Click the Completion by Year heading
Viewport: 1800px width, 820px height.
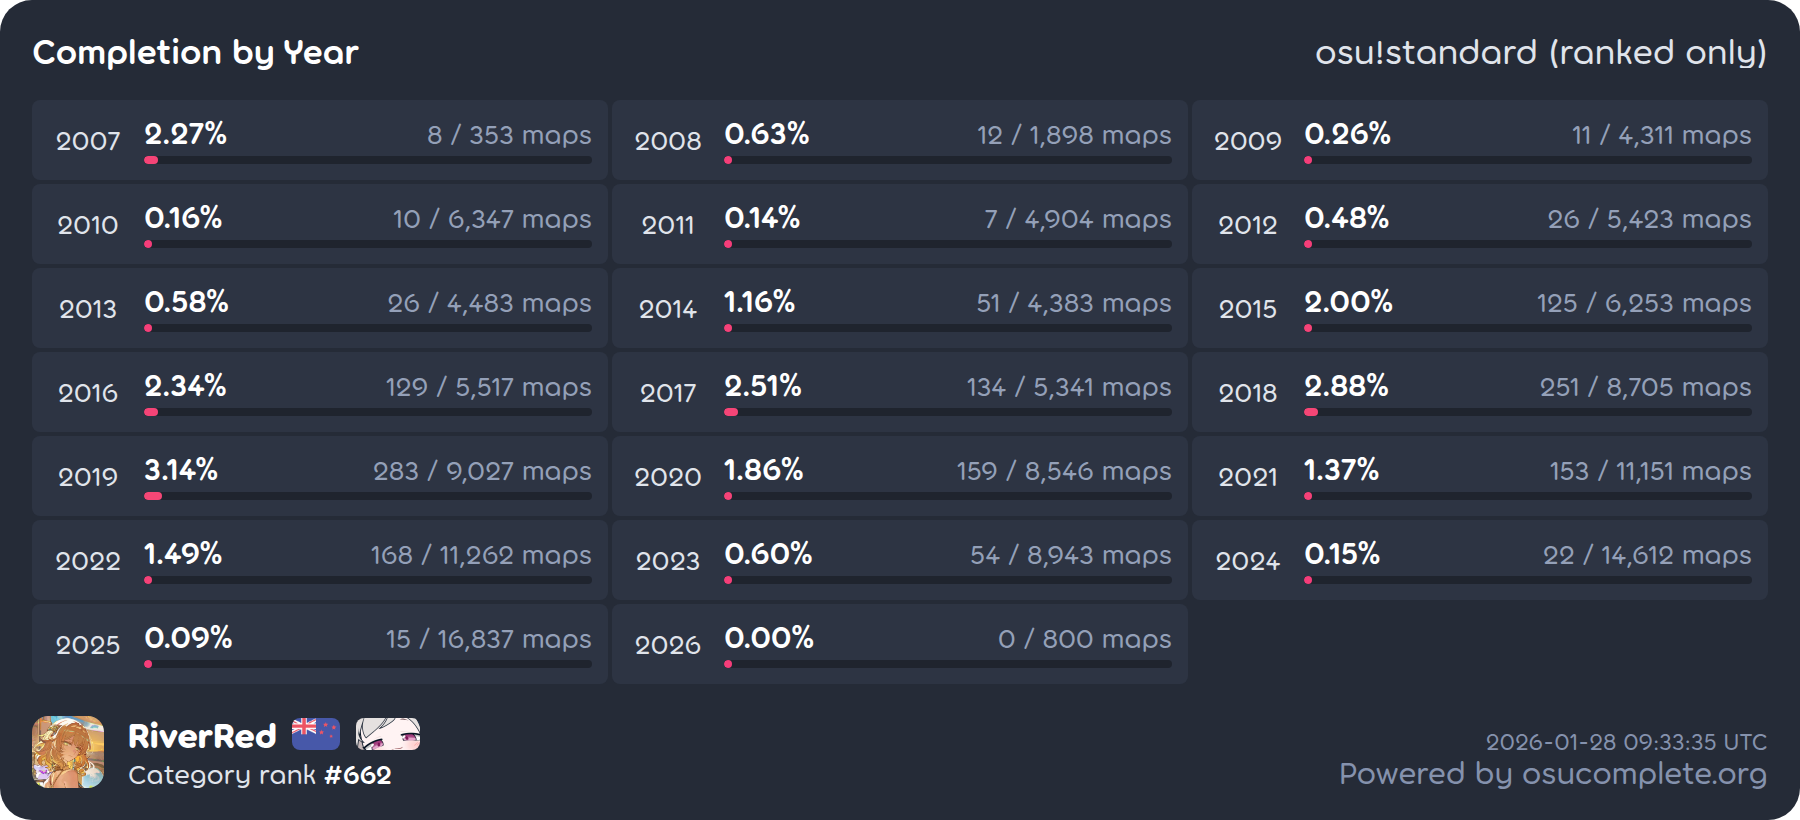coord(196,52)
